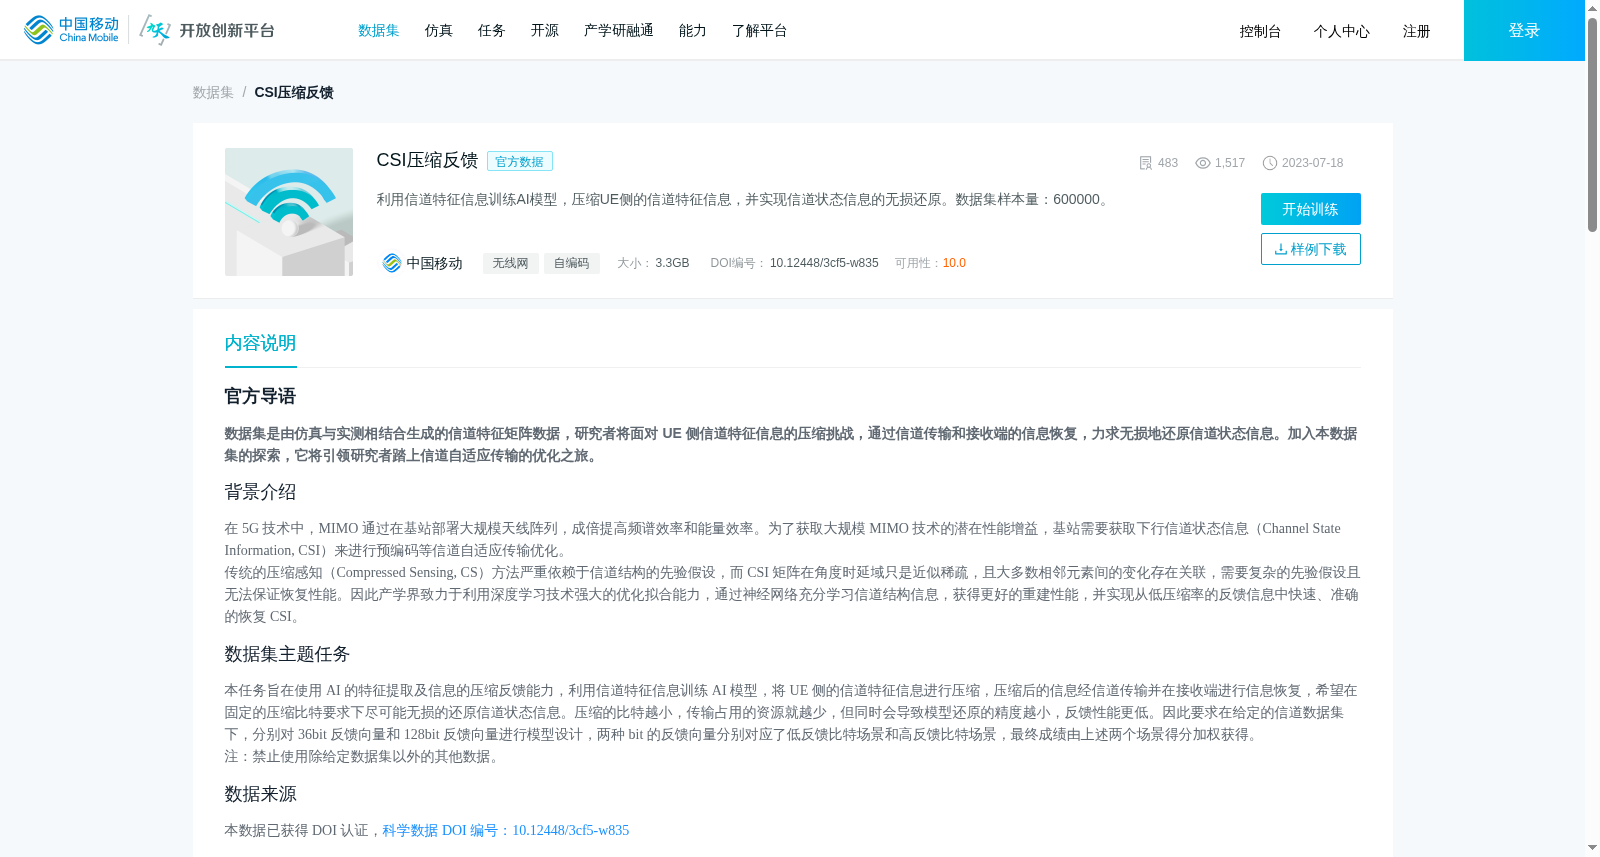Open the 科学数据 DOI 编号 link
This screenshot has height=857, width=1600.
(506, 830)
